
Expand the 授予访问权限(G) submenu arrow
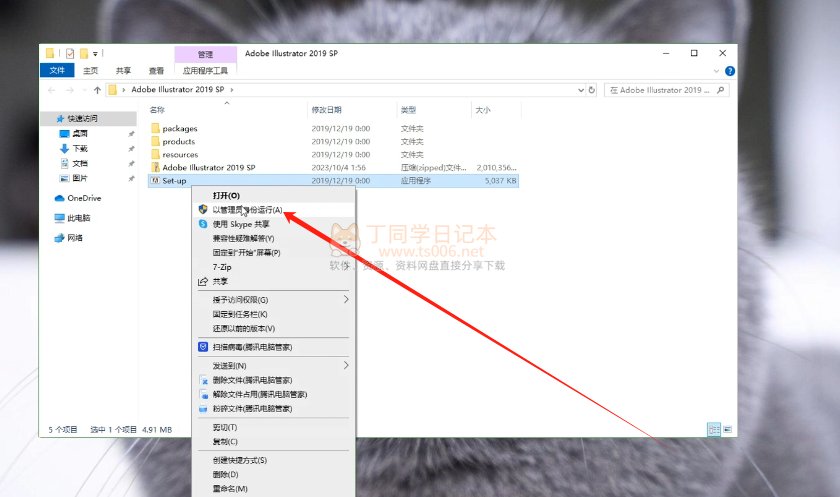(x=346, y=299)
